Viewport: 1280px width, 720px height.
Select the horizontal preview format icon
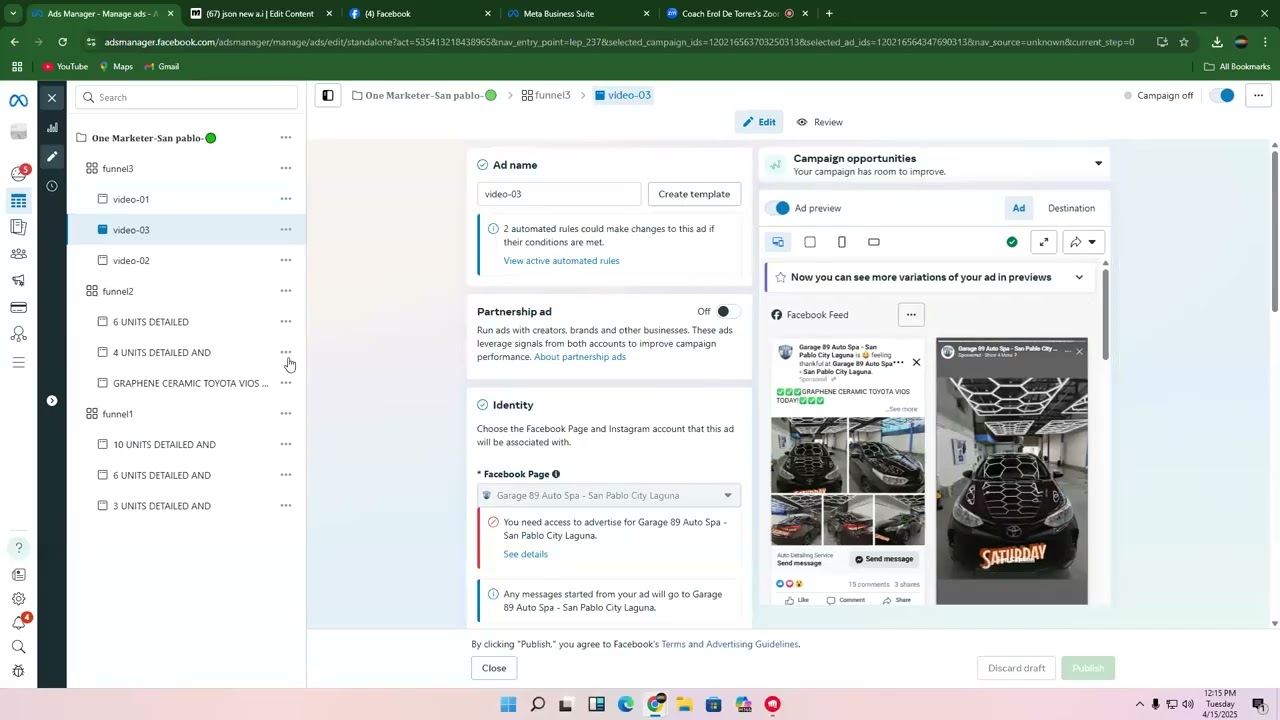click(x=874, y=242)
